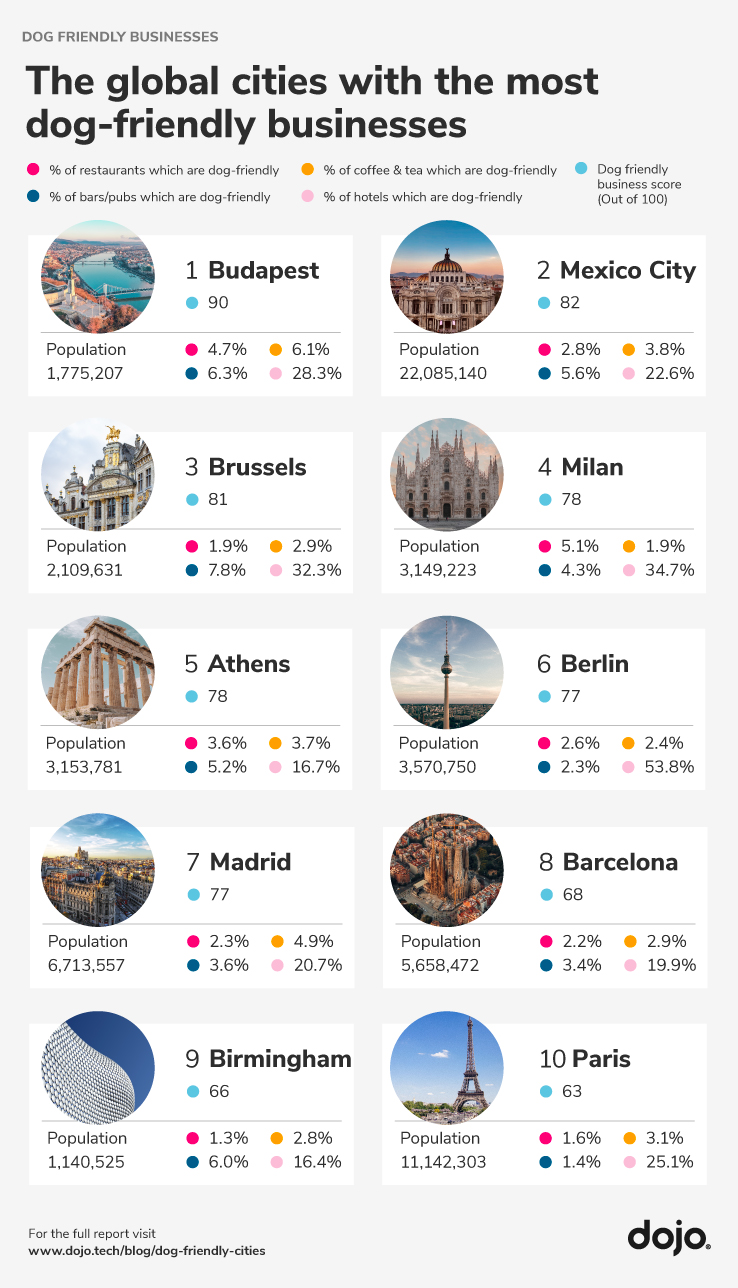Select the Barcelona Sagrada Familia photo
The image size is (738, 1288).
(446, 869)
